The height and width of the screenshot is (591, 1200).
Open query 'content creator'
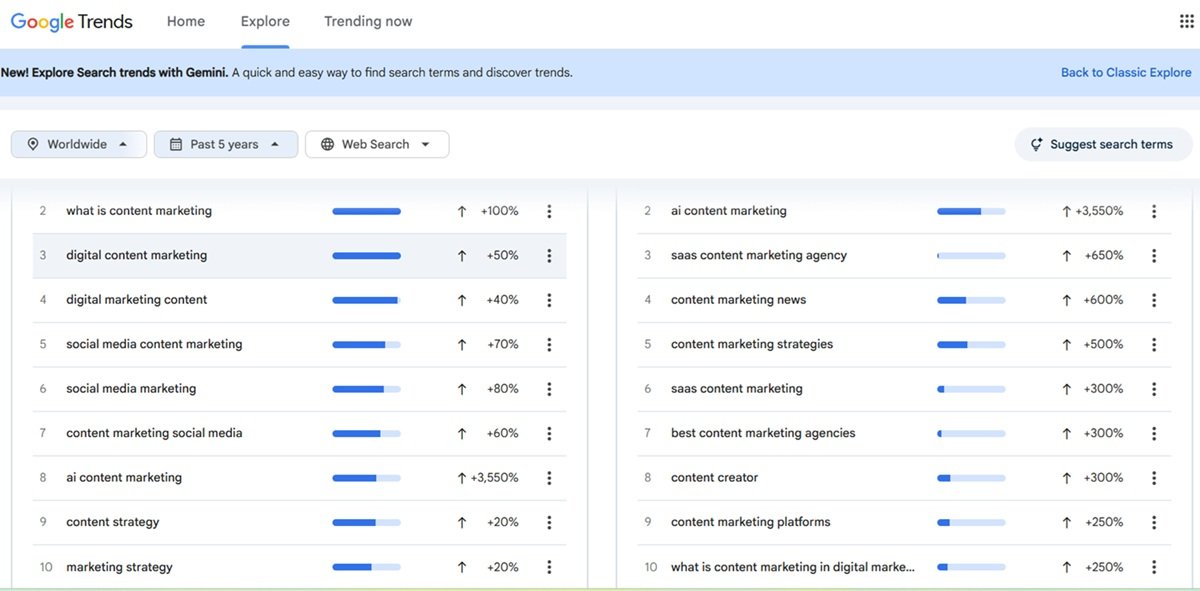click(715, 477)
